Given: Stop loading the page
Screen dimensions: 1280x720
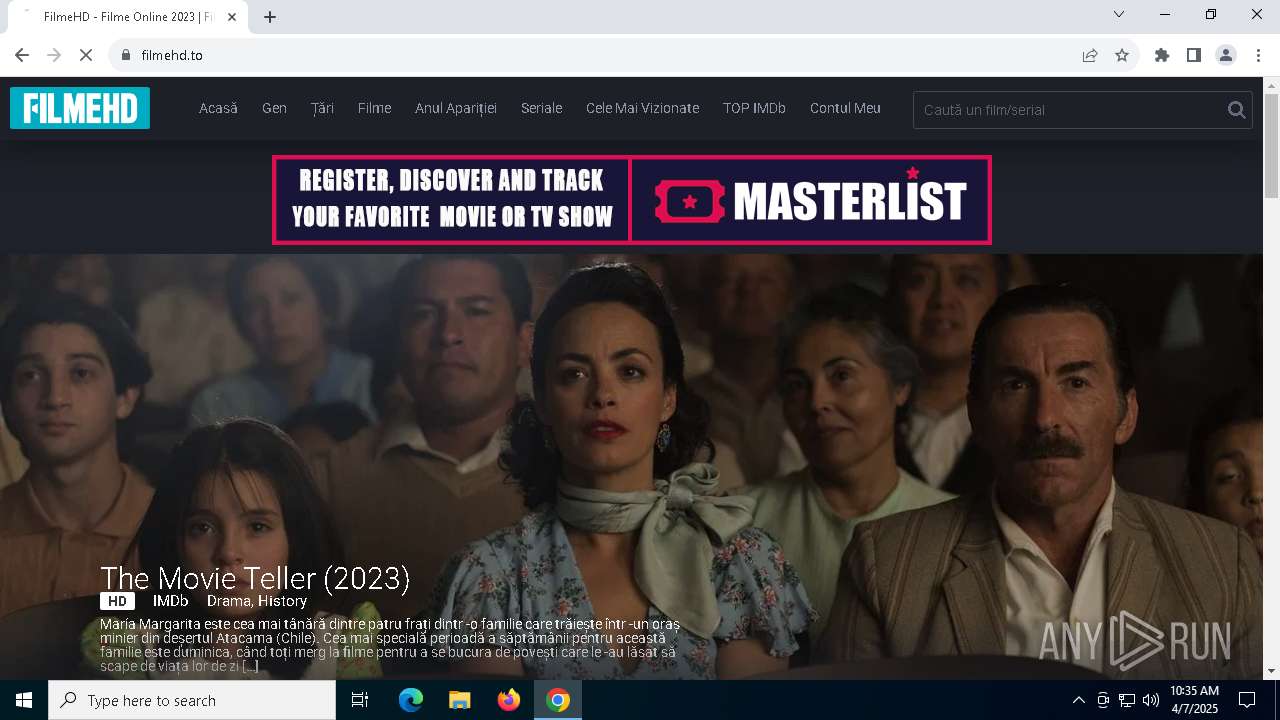Looking at the screenshot, I should (x=86, y=55).
